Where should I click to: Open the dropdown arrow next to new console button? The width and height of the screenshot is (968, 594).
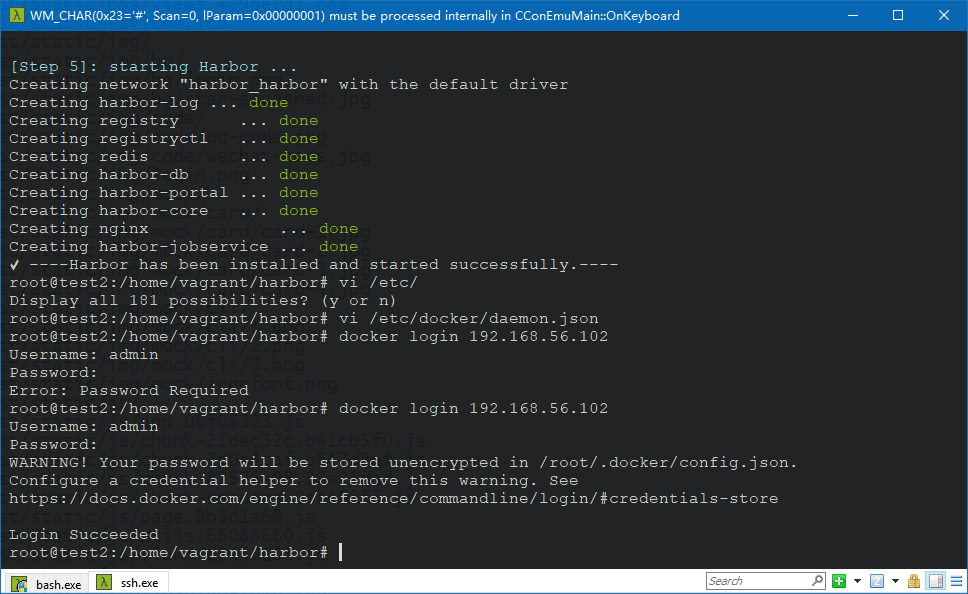point(857,581)
